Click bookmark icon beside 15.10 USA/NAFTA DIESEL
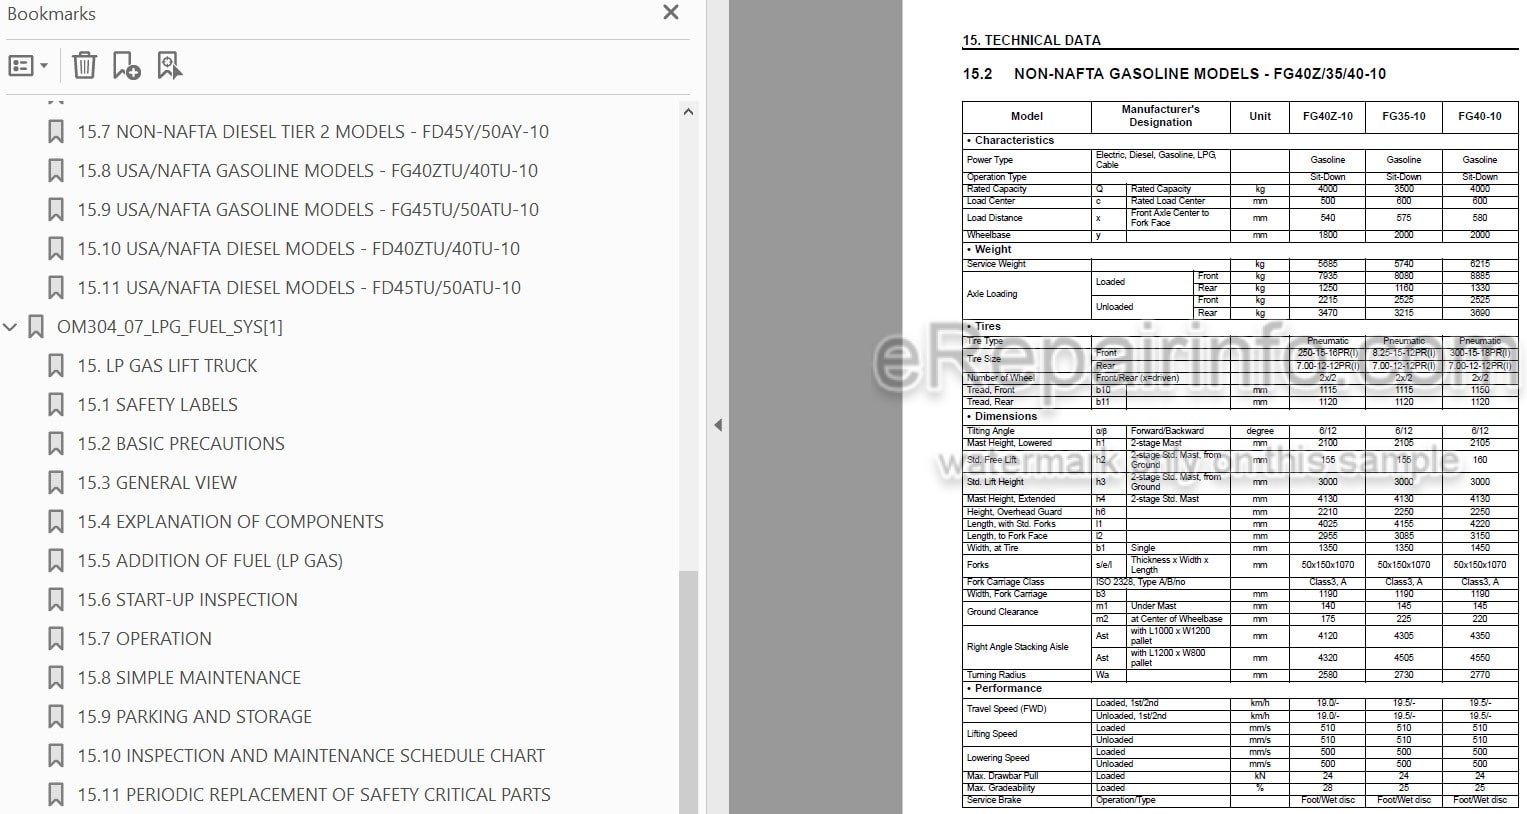 pos(56,249)
